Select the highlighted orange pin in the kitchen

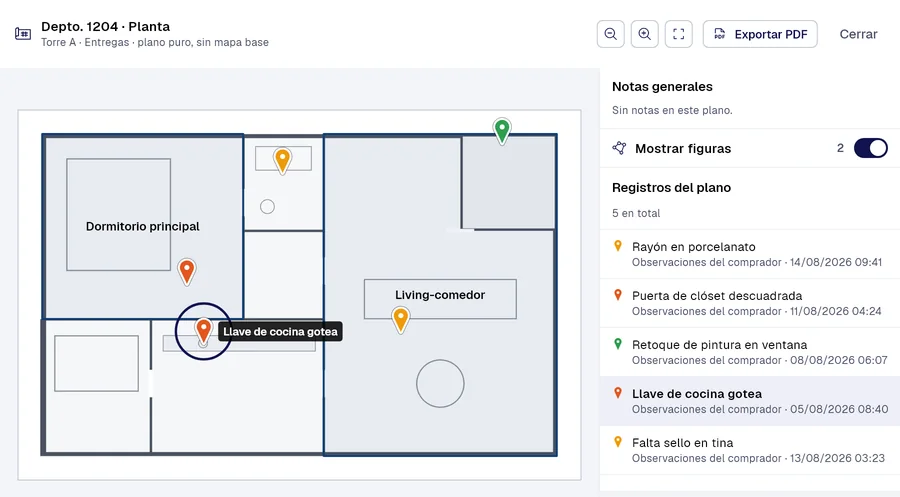pos(203,331)
